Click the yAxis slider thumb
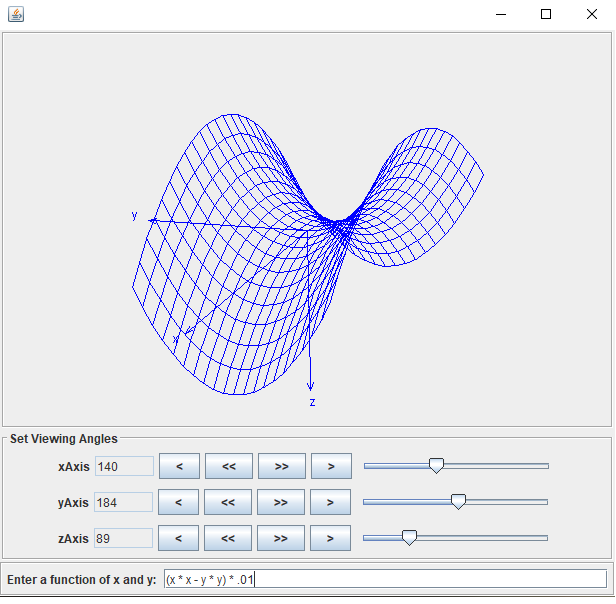 pos(458,502)
